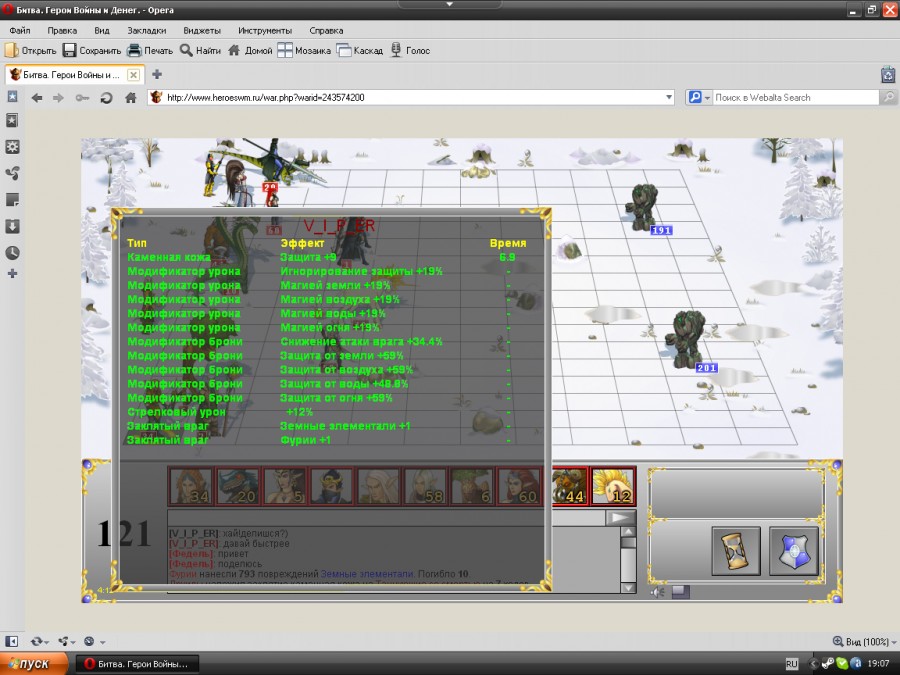
Task: Select turn-queue unit portrait numbered 58
Action: [x=425, y=486]
